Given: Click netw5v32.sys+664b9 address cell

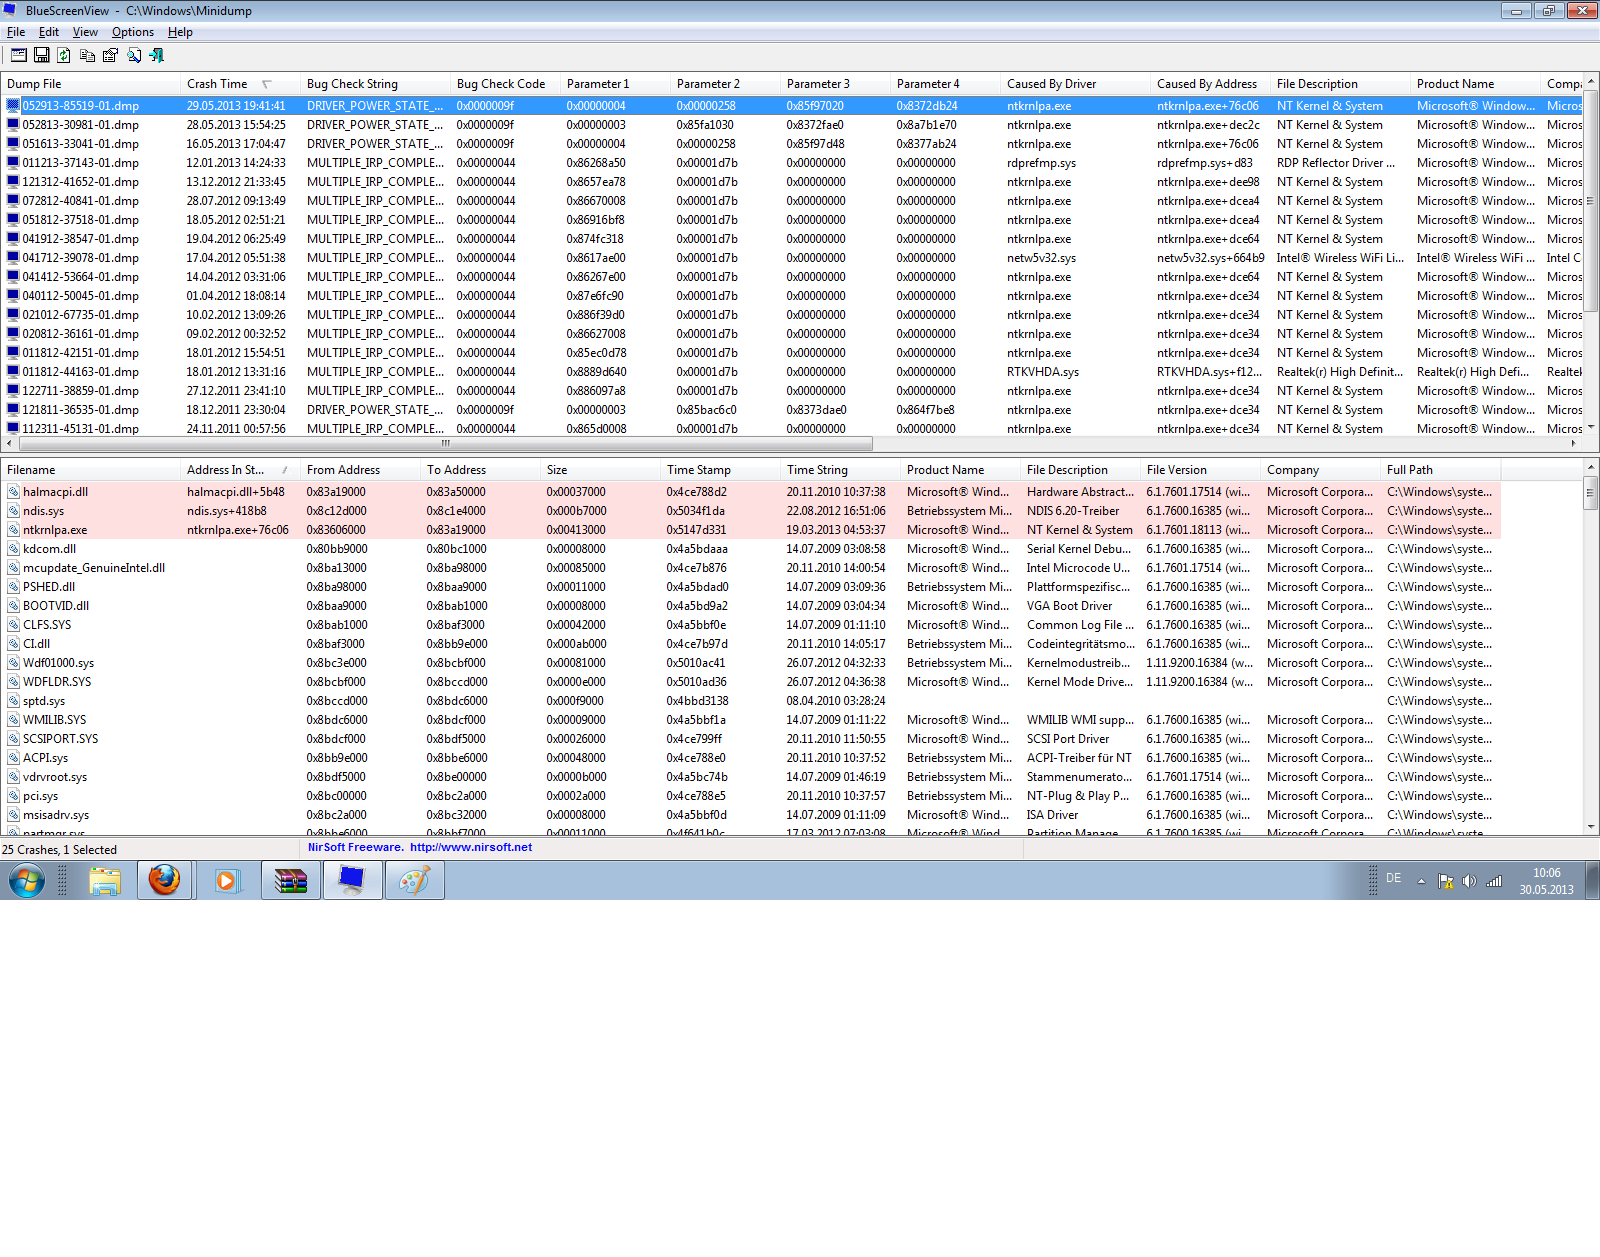Looking at the screenshot, I should [1211, 258].
